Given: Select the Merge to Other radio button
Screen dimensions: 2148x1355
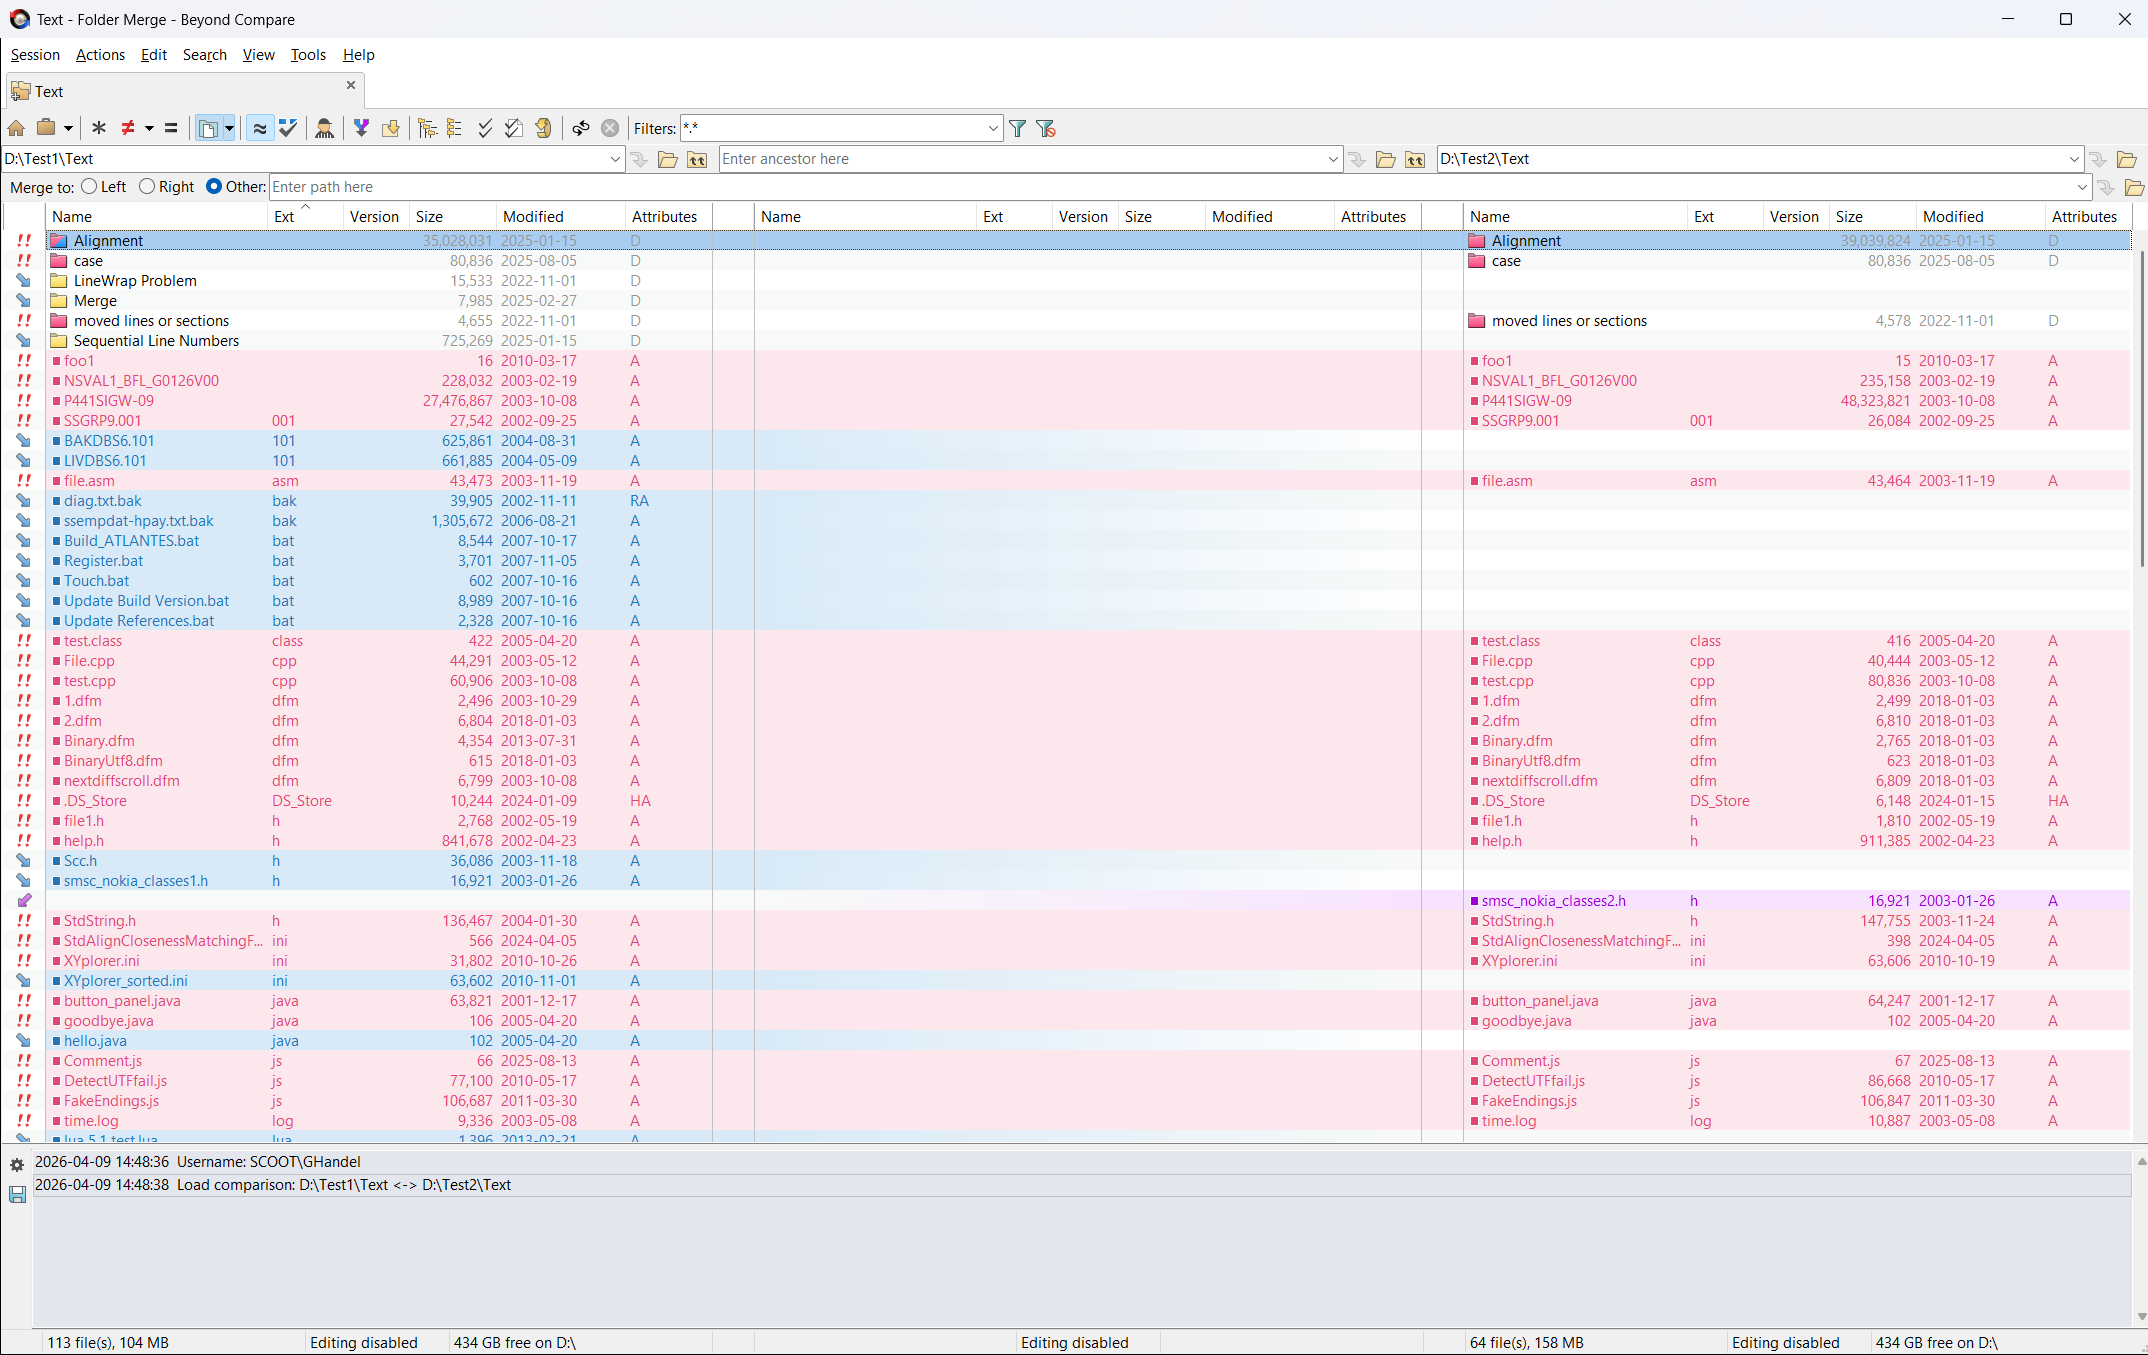Looking at the screenshot, I should click(214, 186).
